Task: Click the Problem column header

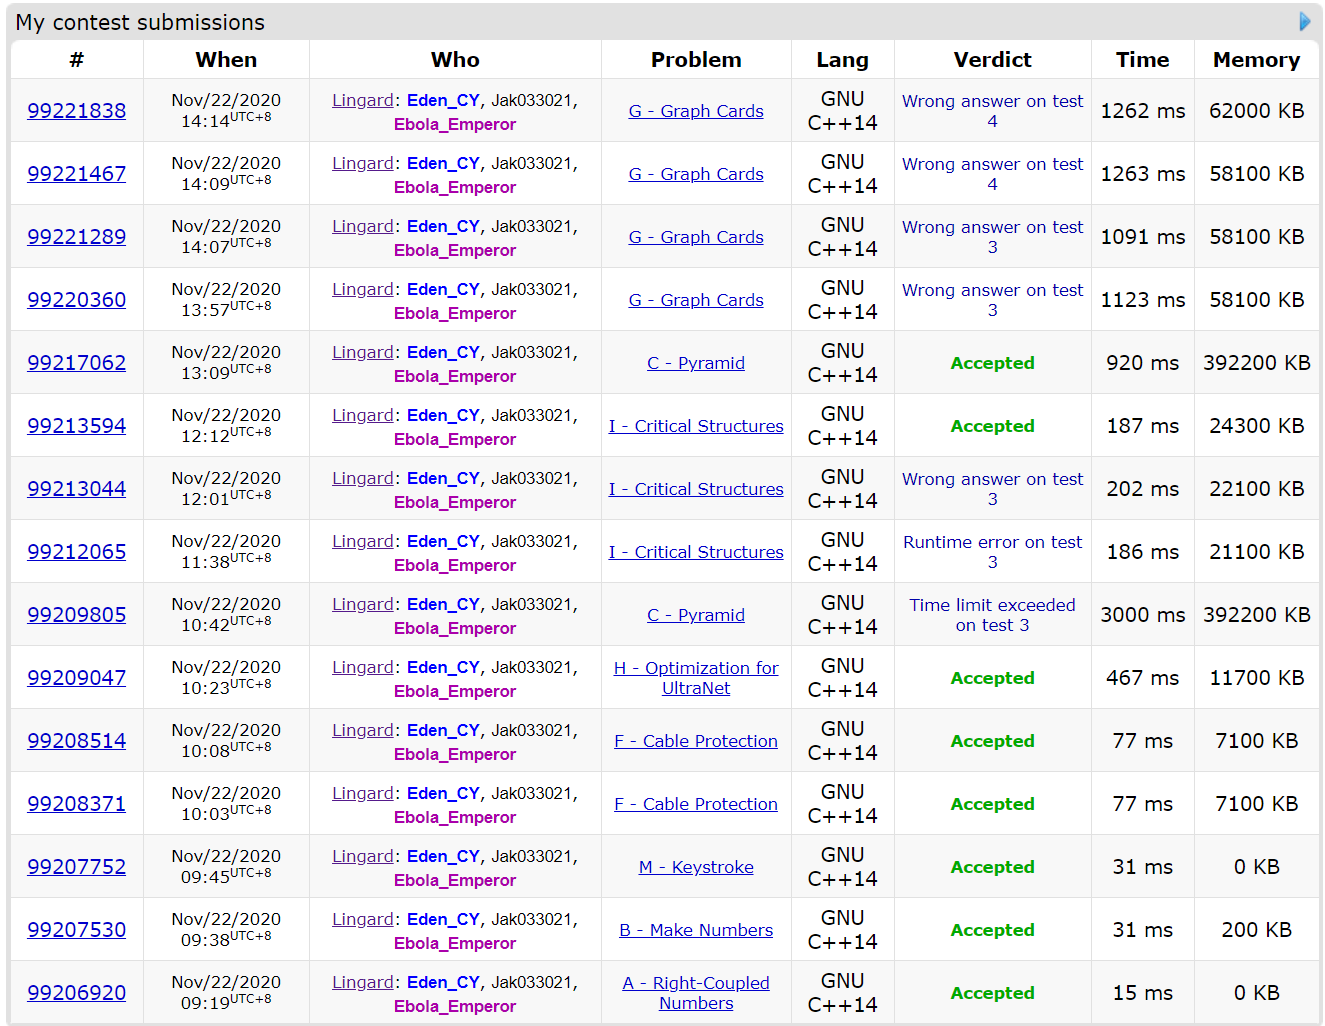Action: point(696,60)
